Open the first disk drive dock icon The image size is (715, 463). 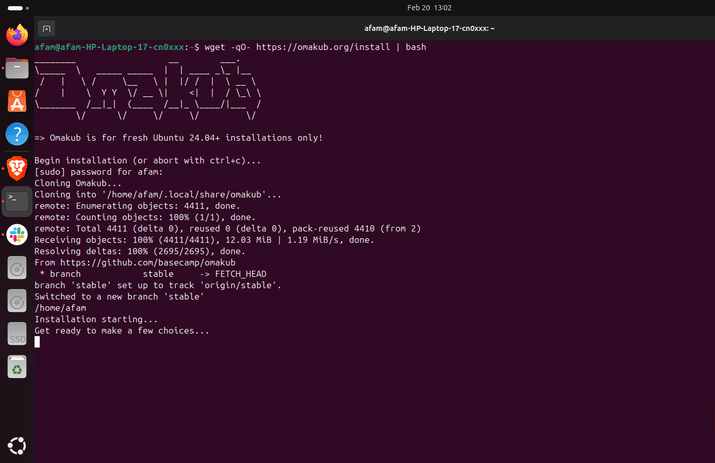click(x=17, y=268)
